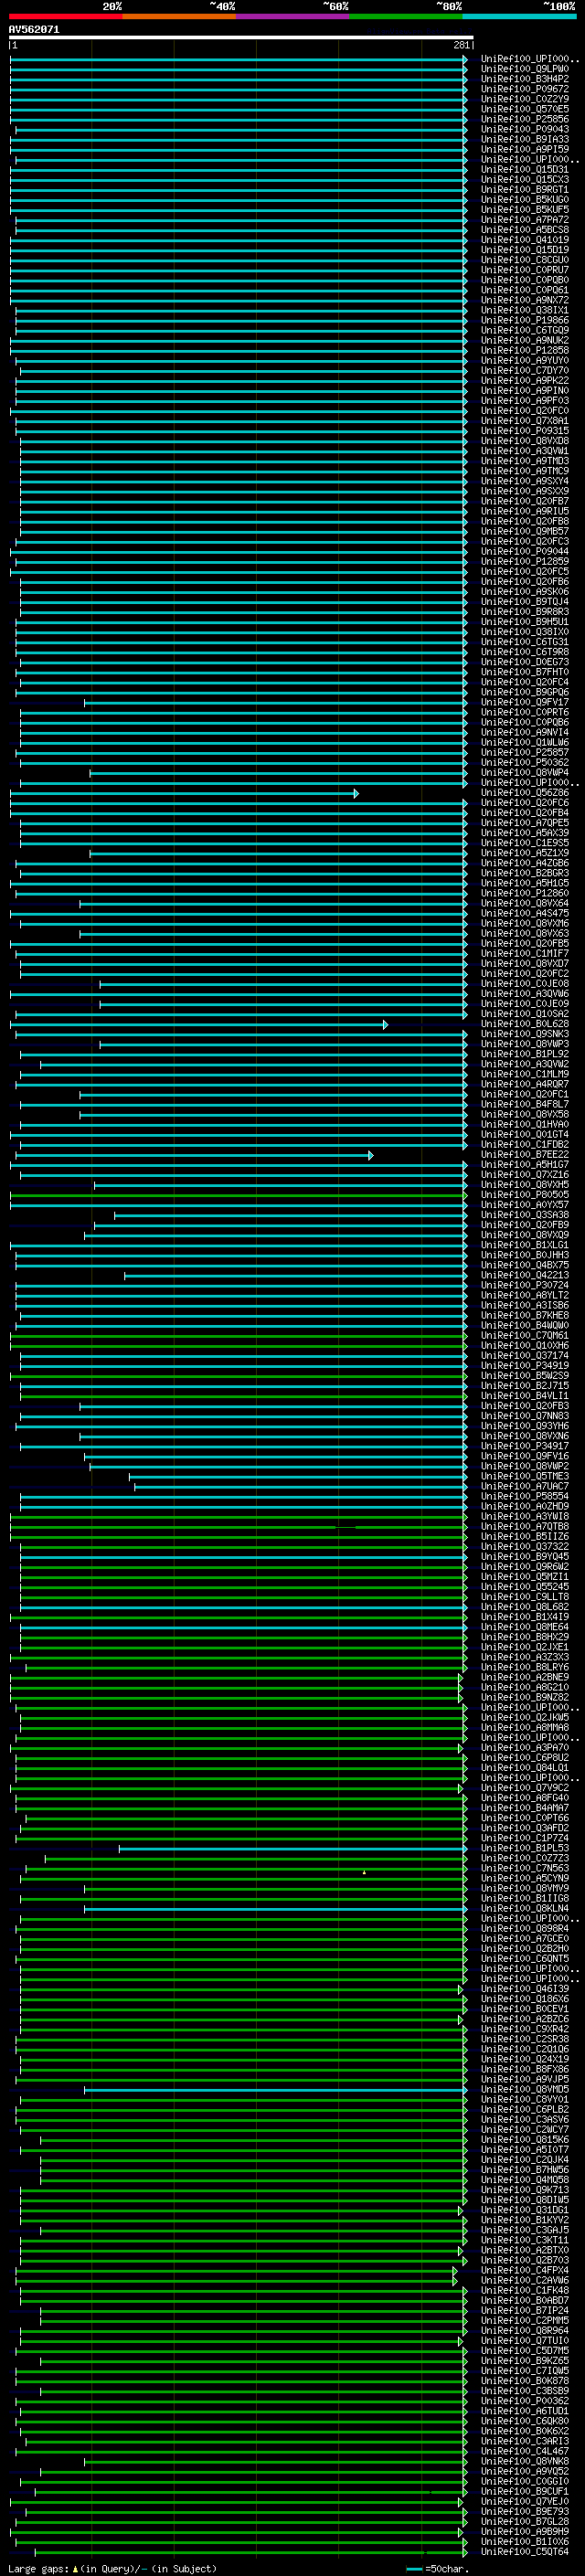
Task: Open hit UniRef100_Q570E5
Action: tap(525, 109)
